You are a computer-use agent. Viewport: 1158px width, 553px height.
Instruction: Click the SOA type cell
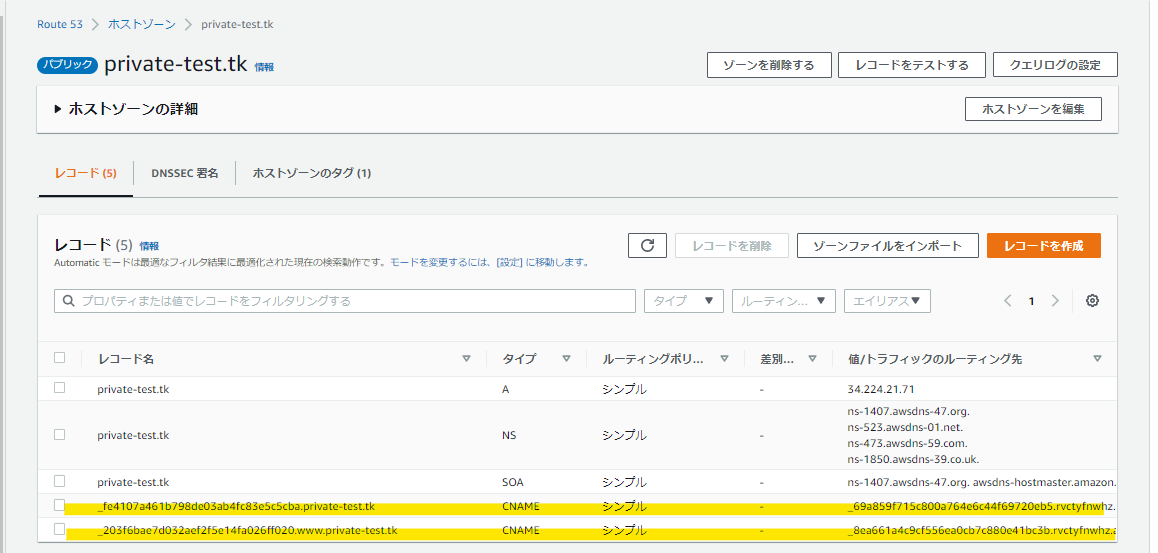[512, 482]
